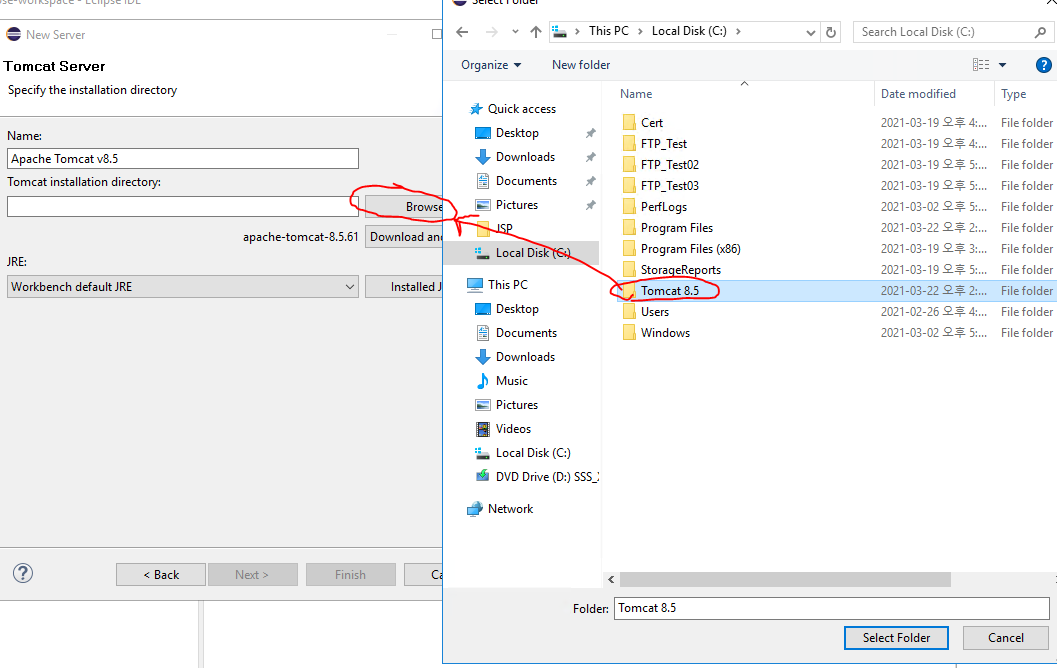Image resolution: width=1057 pixels, height=668 pixels.
Task: Select the JSP folder in navigation pane
Action: point(504,229)
